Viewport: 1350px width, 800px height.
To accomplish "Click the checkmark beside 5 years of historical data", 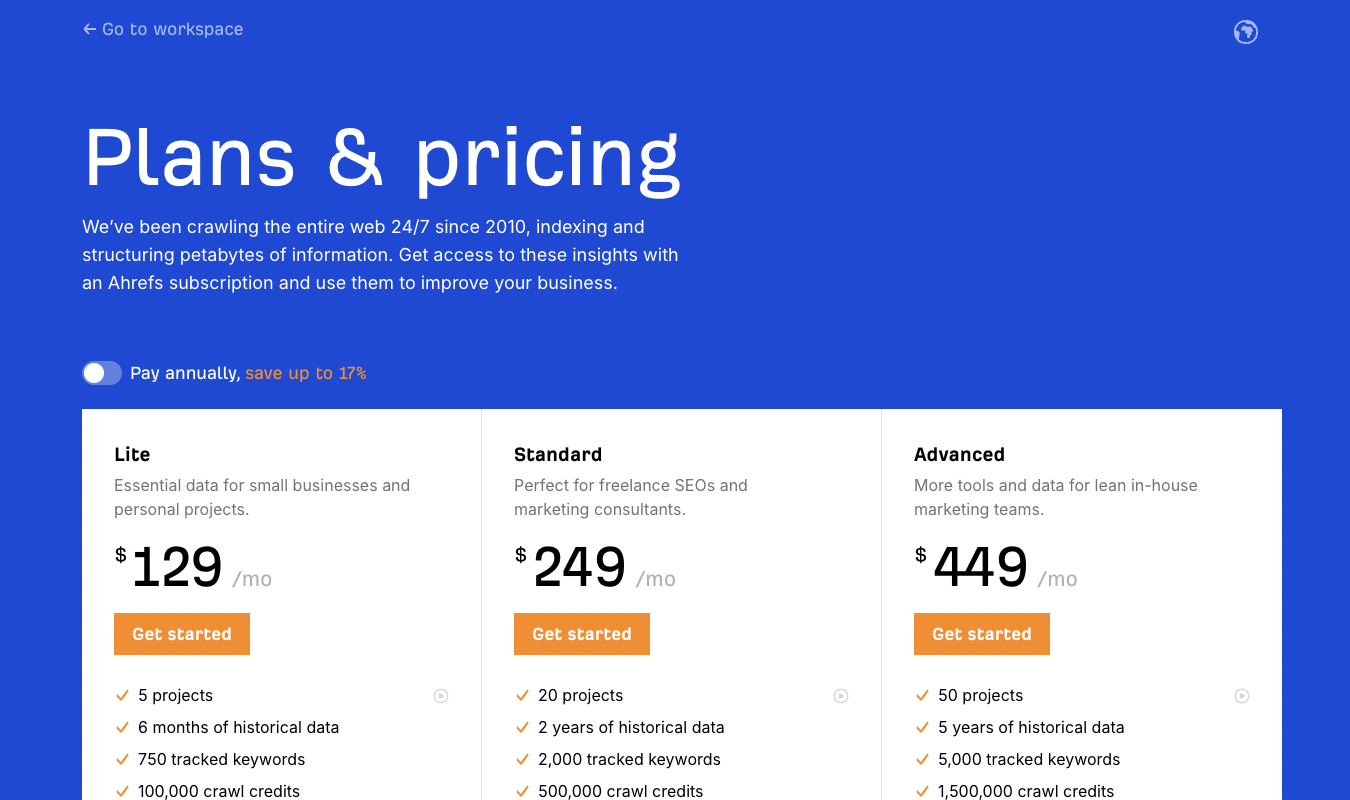I will point(922,726).
